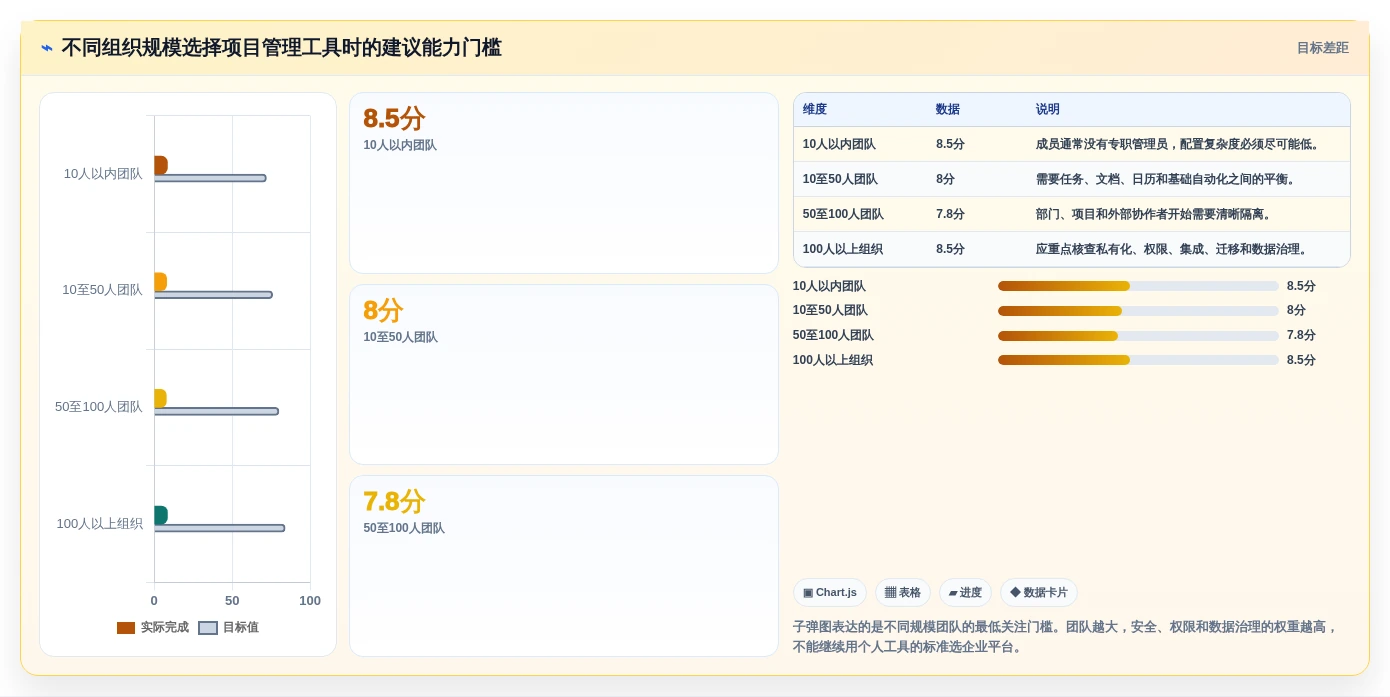
Task: Click the gray target bar for 100人以上组织
Action: pyautogui.click(x=219, y=528)
